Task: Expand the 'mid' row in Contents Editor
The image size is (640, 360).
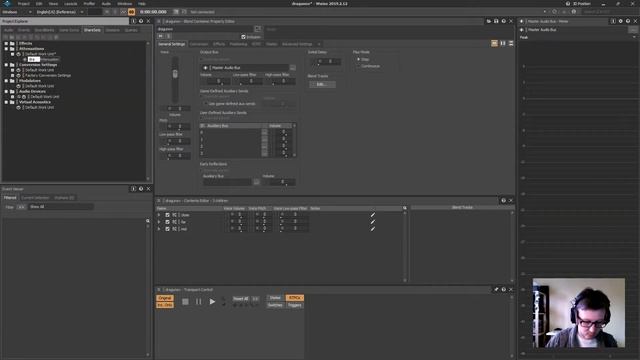Action: (x=159, y=229)
